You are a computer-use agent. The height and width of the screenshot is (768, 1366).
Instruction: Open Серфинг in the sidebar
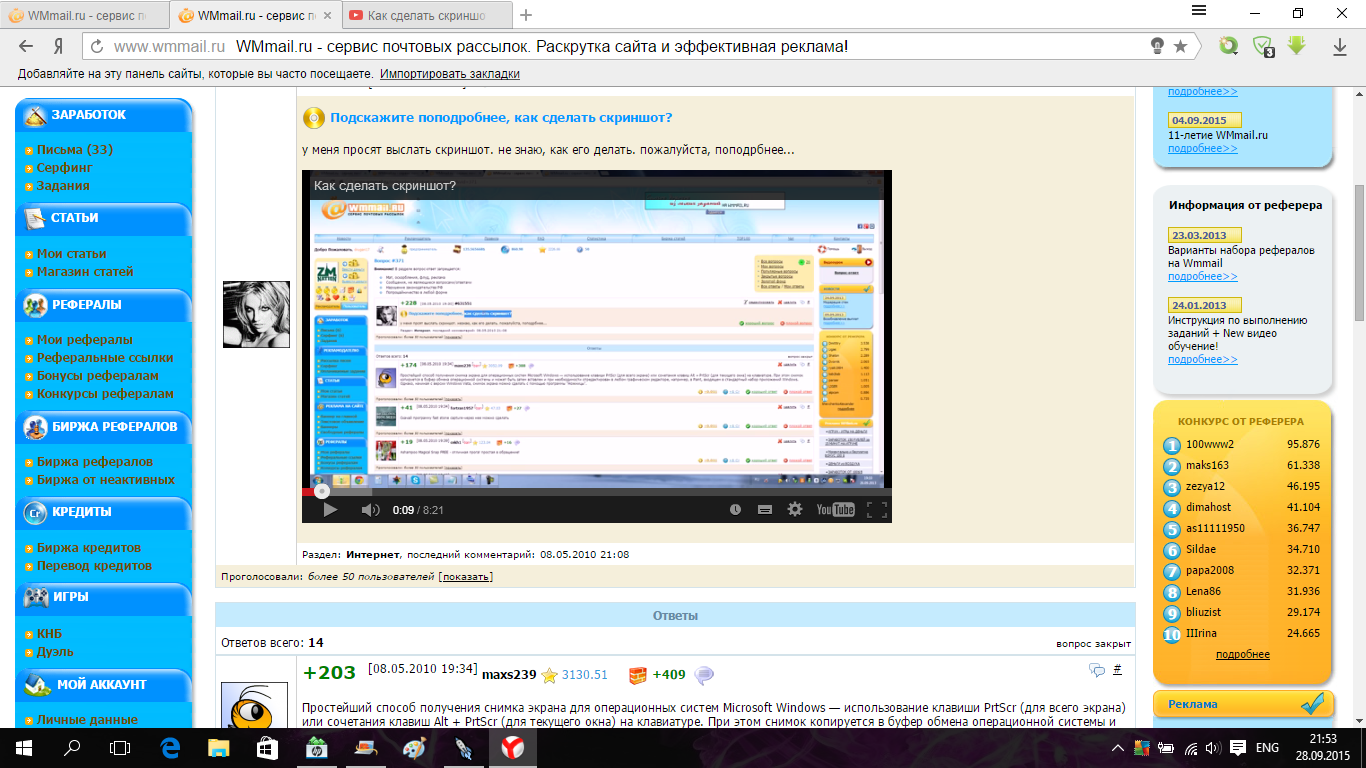coord(64,168)
